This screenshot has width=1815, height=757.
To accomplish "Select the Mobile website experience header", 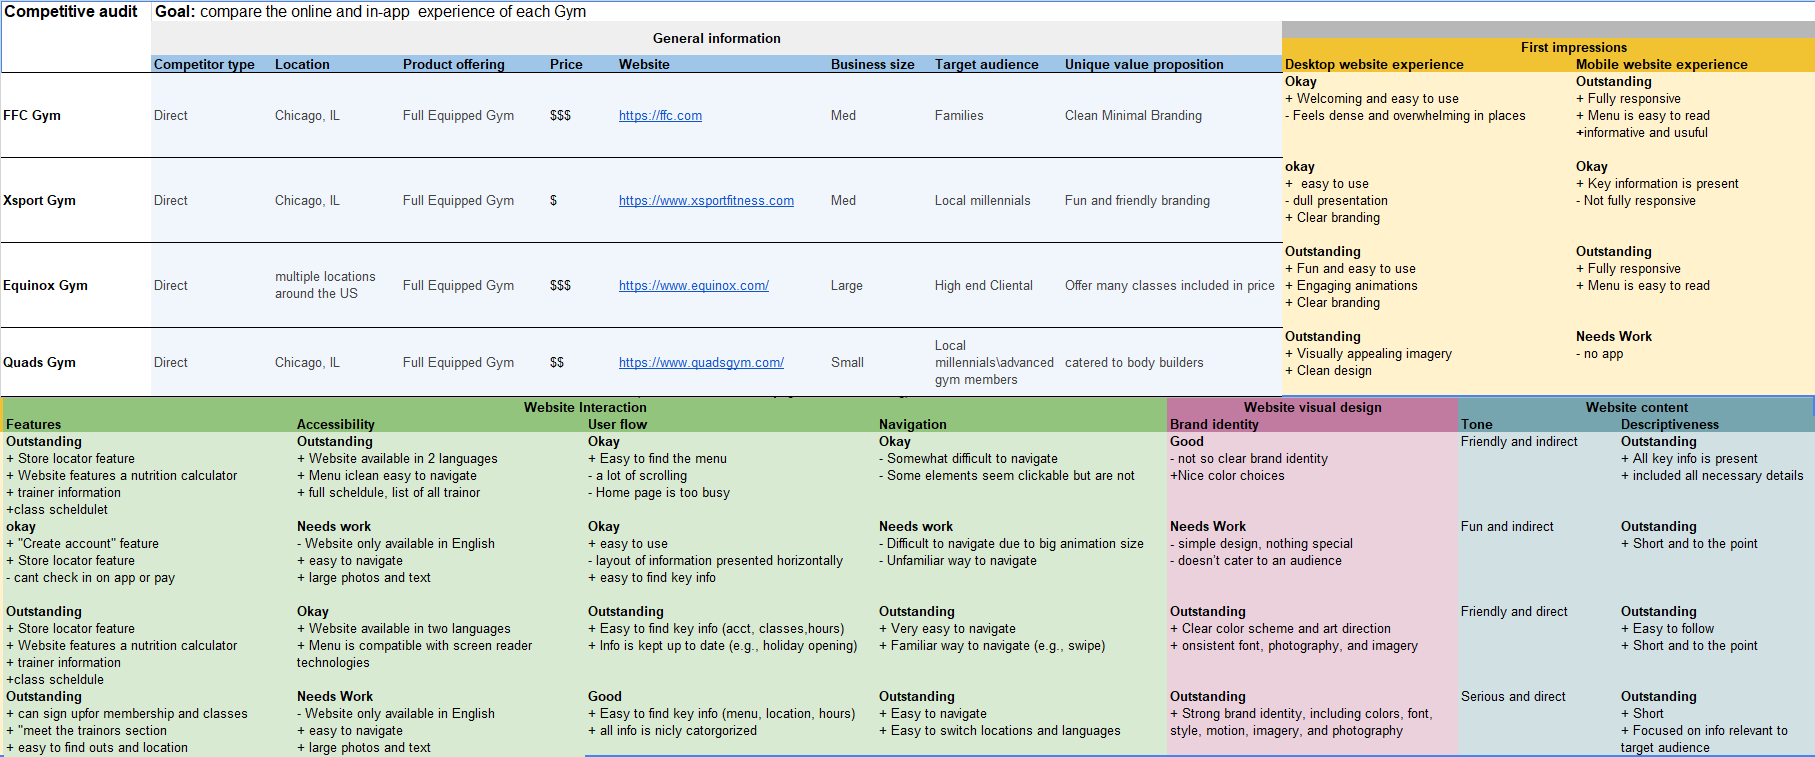I will point(1661,64).
